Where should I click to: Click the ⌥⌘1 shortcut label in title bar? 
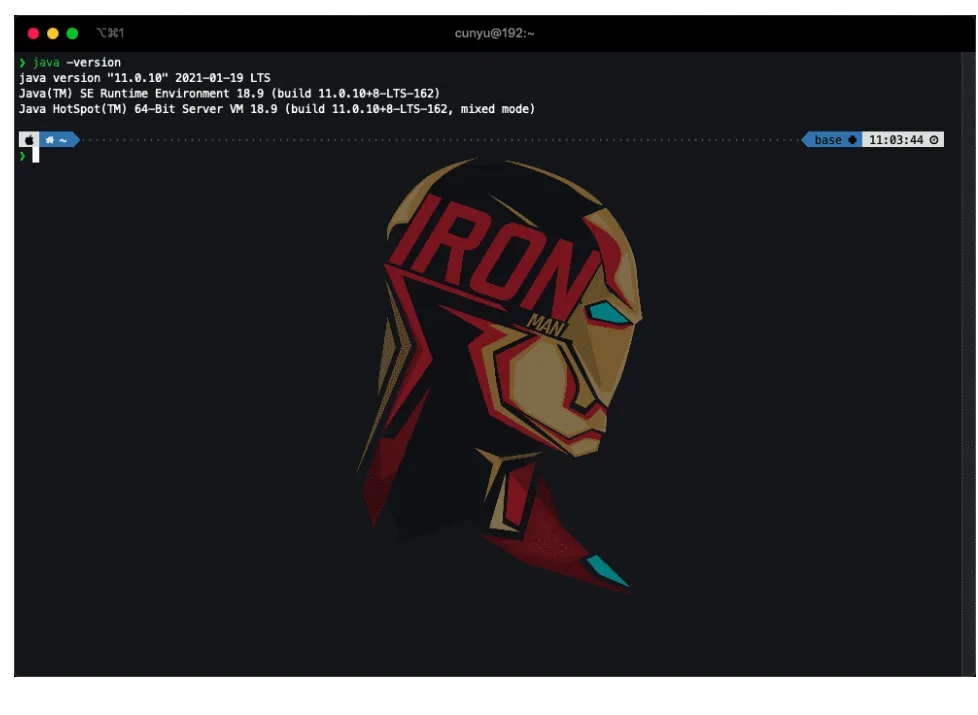click(x=110, y=33)
